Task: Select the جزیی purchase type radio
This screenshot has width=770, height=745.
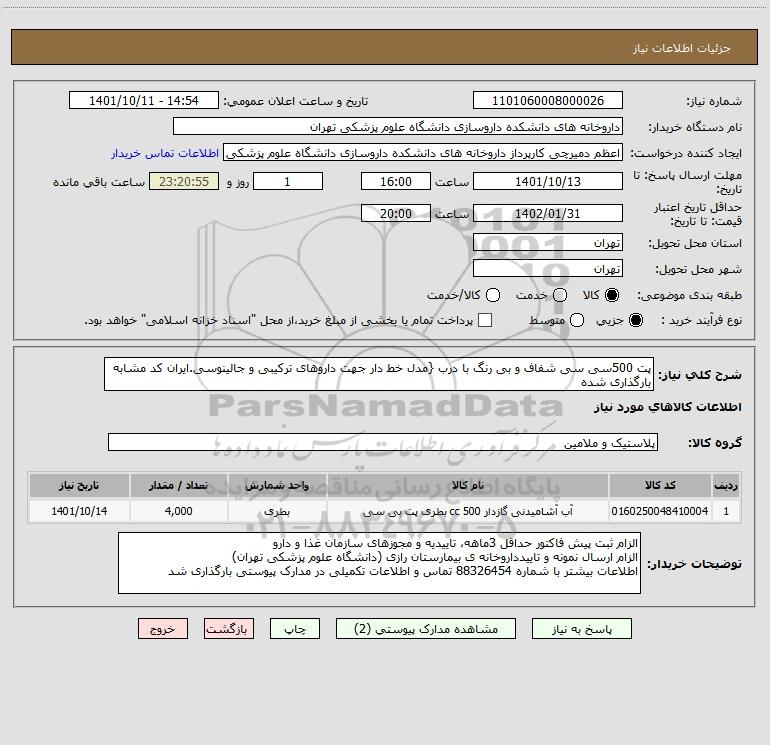Action: point(635,320)
